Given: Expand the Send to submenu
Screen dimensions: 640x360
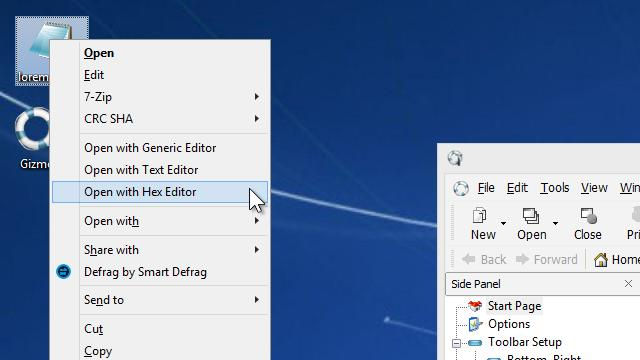Looking at the screenshot, I should pos(160,300).
